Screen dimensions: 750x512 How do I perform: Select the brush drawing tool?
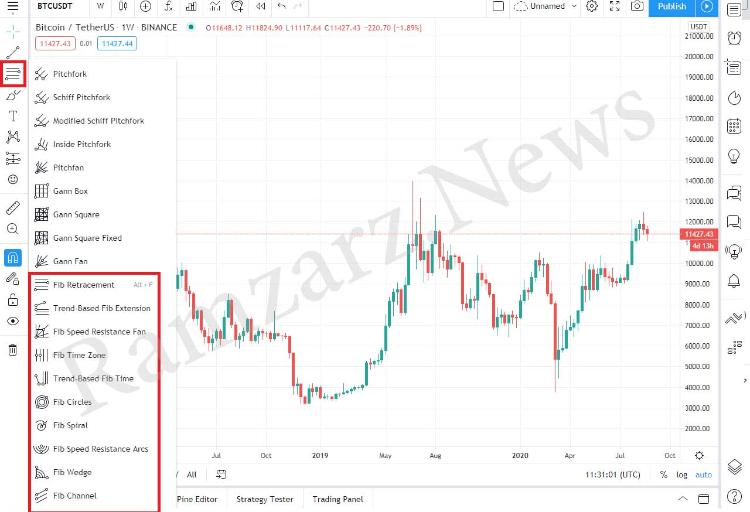[x=13, y=95]
